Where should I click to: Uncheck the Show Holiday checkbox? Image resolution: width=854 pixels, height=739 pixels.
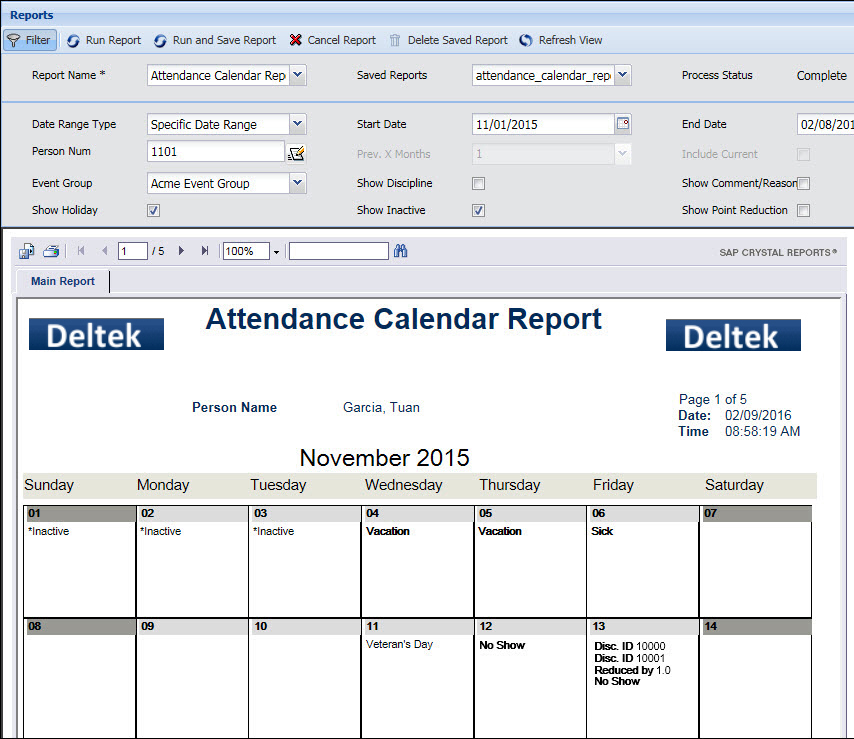[153, 211]
